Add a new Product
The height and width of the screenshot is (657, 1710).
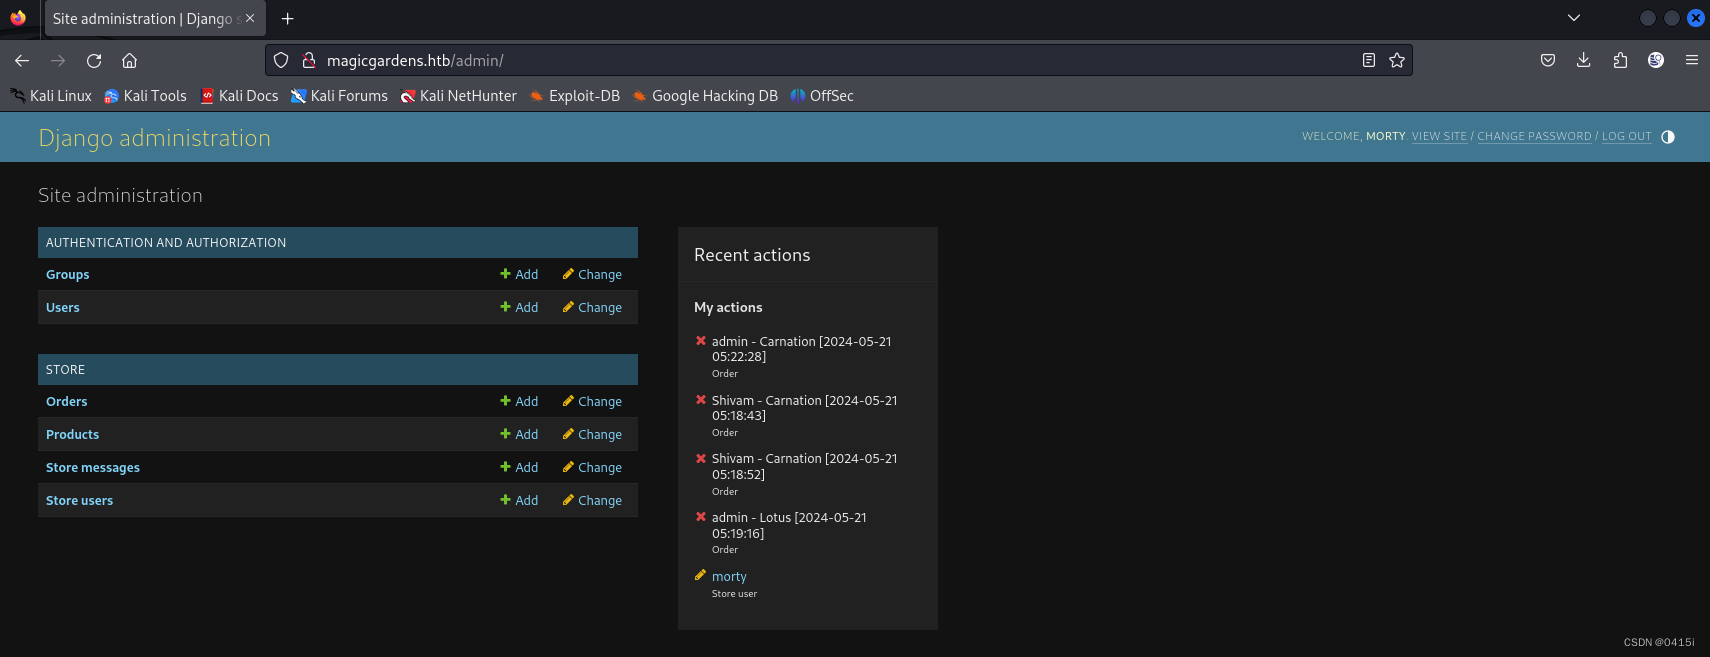pyautogui.click(x=519, y=435)
